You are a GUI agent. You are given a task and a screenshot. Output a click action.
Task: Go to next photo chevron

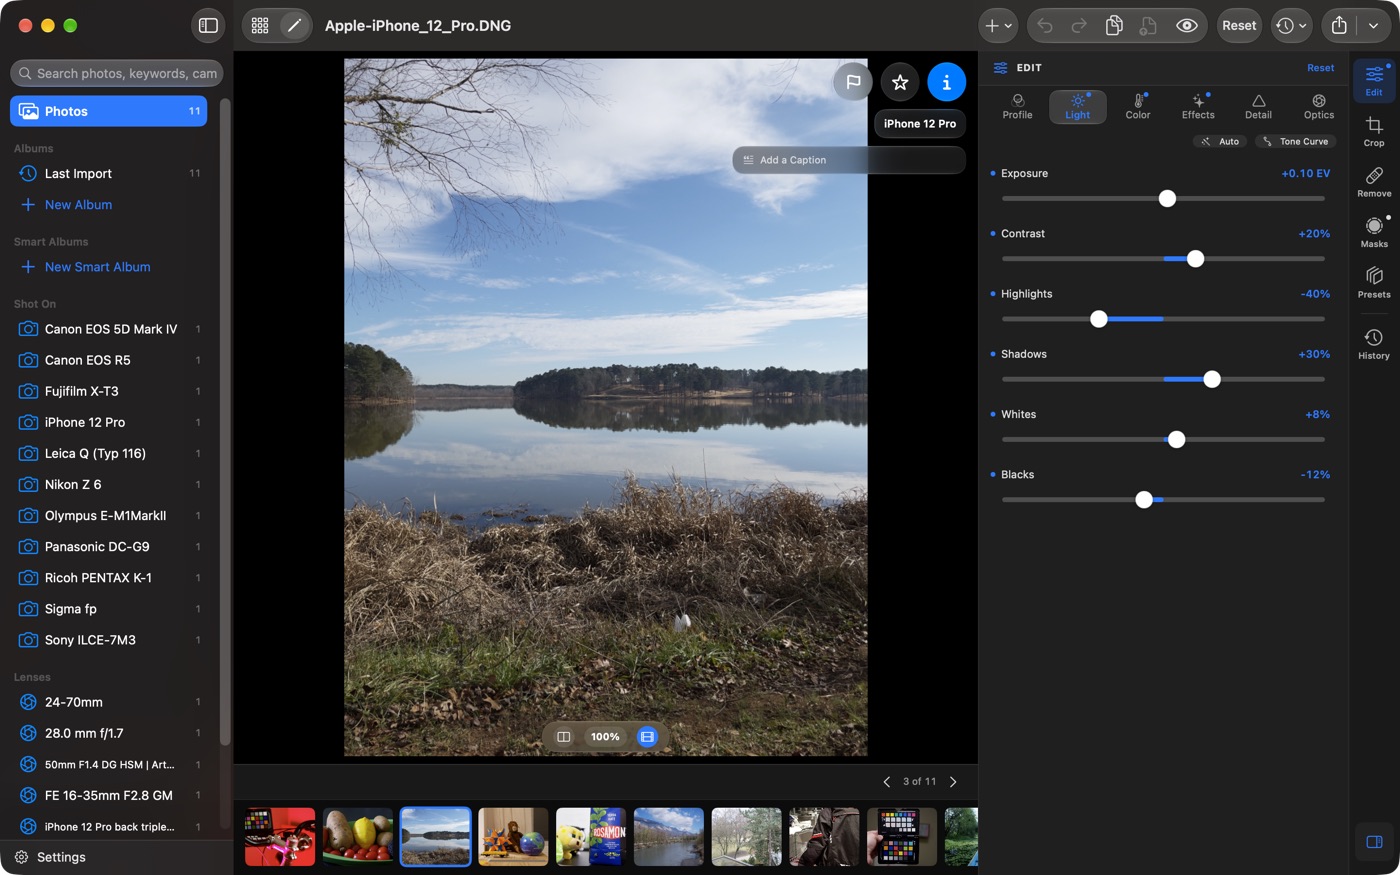(953, 782)
